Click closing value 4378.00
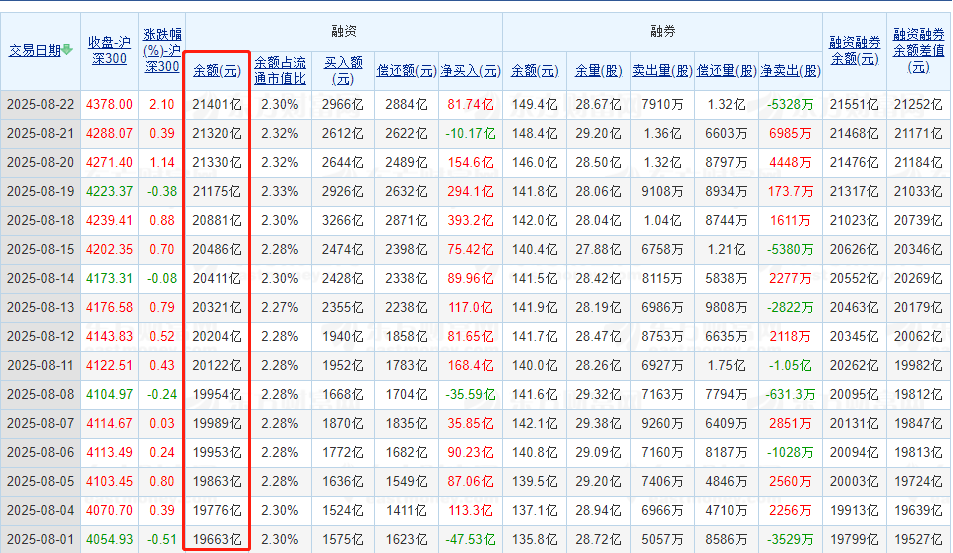Screen dimensions: 953x553 109,105
